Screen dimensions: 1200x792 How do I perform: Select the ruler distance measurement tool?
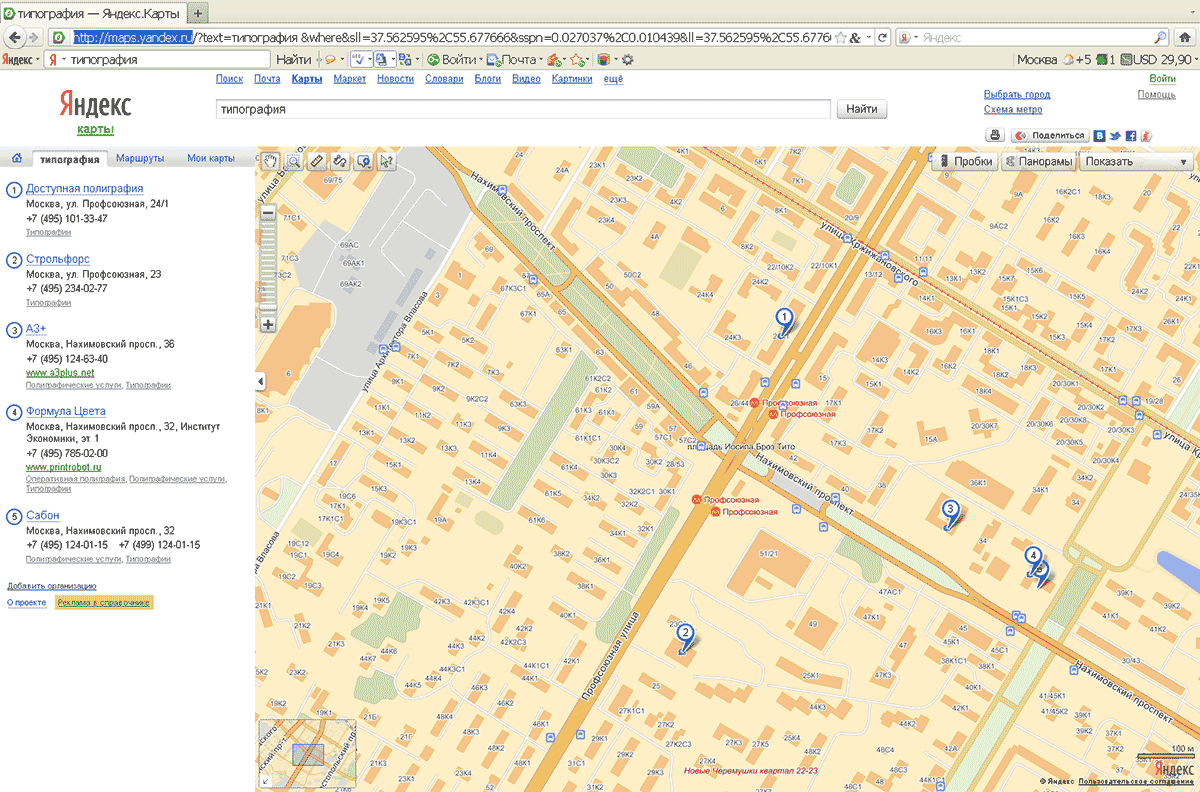[317, 160]
